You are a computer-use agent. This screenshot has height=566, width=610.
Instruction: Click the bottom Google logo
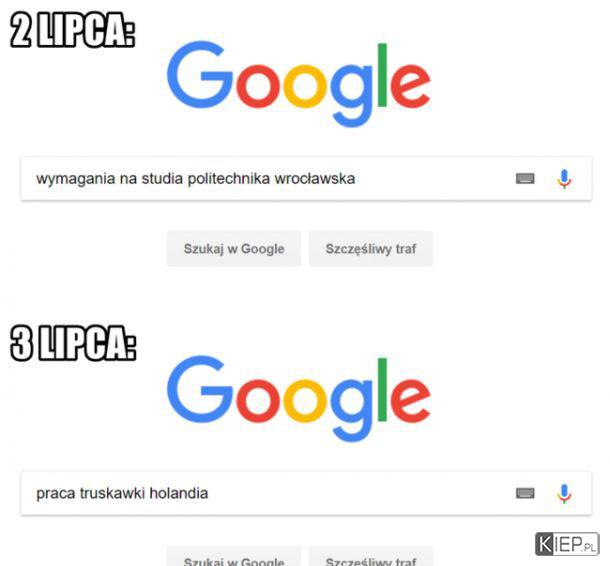[299, 399]
